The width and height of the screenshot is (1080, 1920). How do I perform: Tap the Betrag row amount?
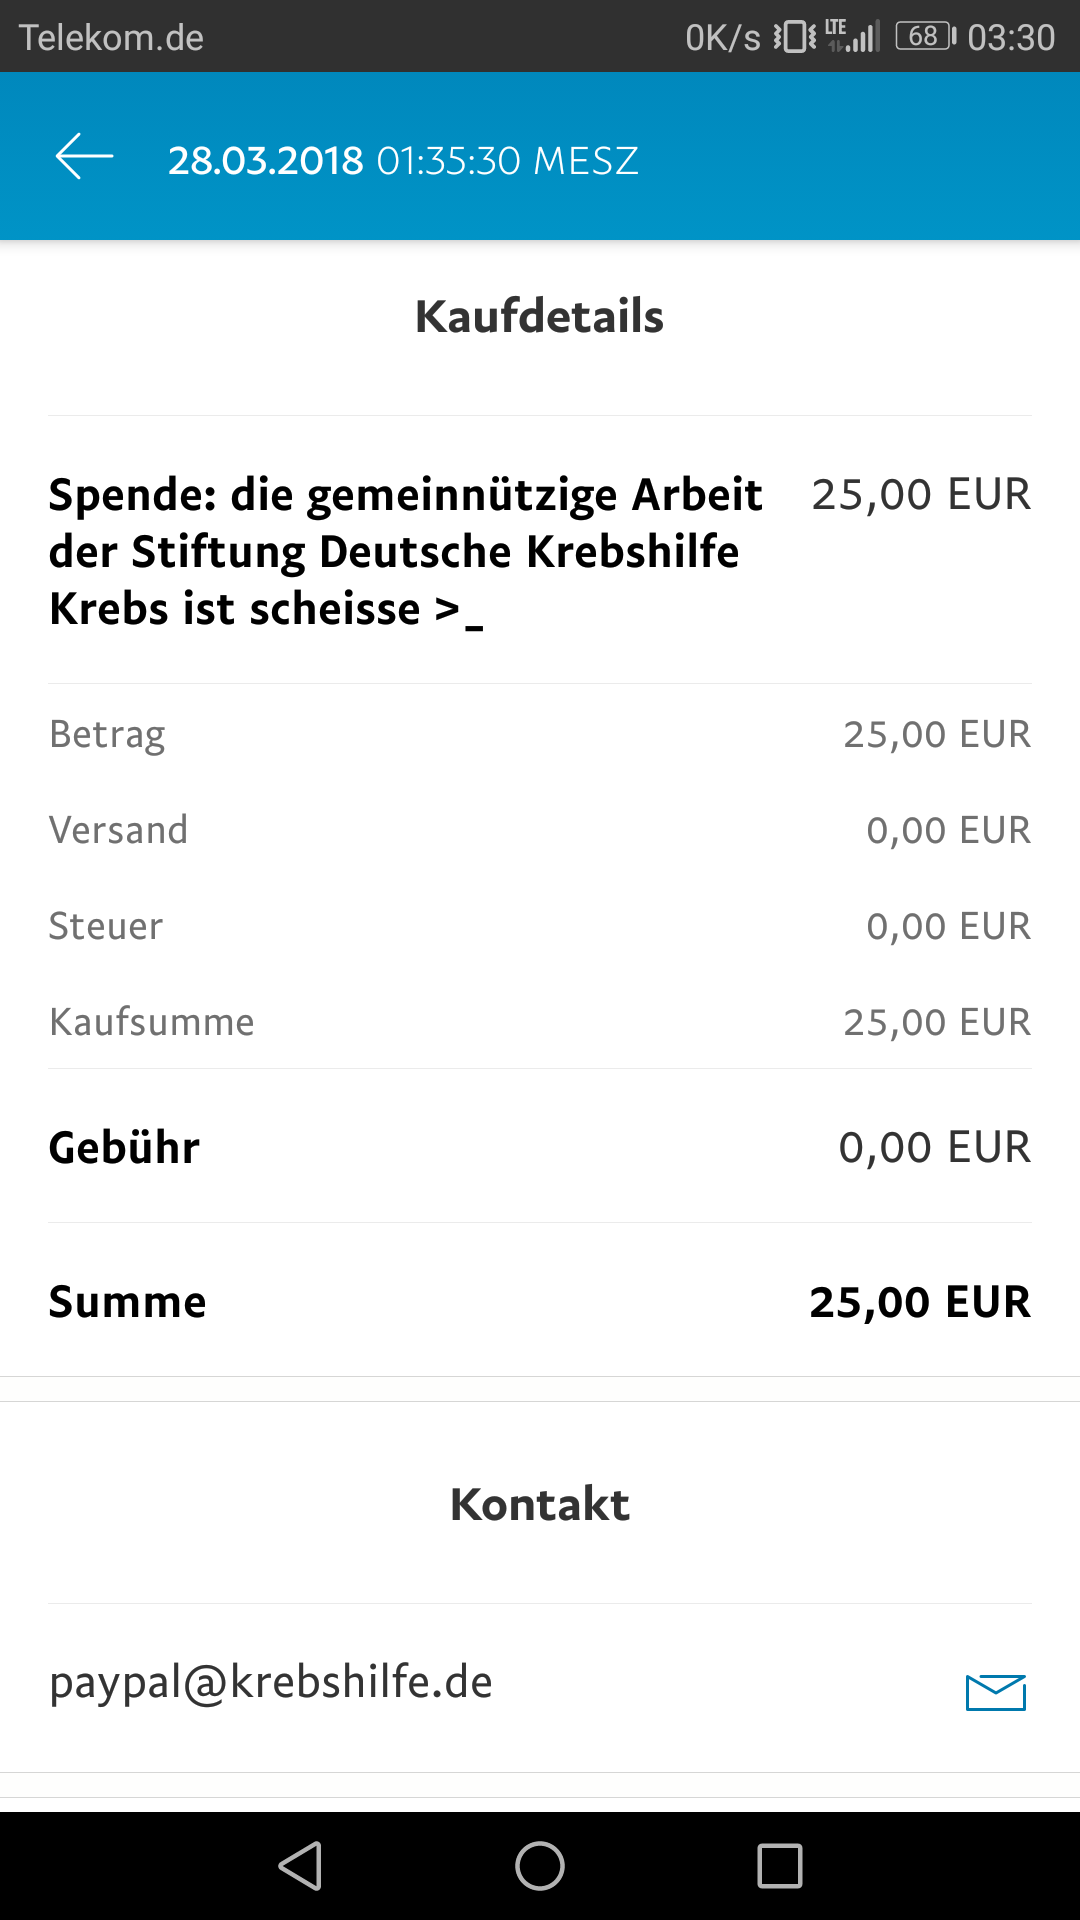point(937,734)
